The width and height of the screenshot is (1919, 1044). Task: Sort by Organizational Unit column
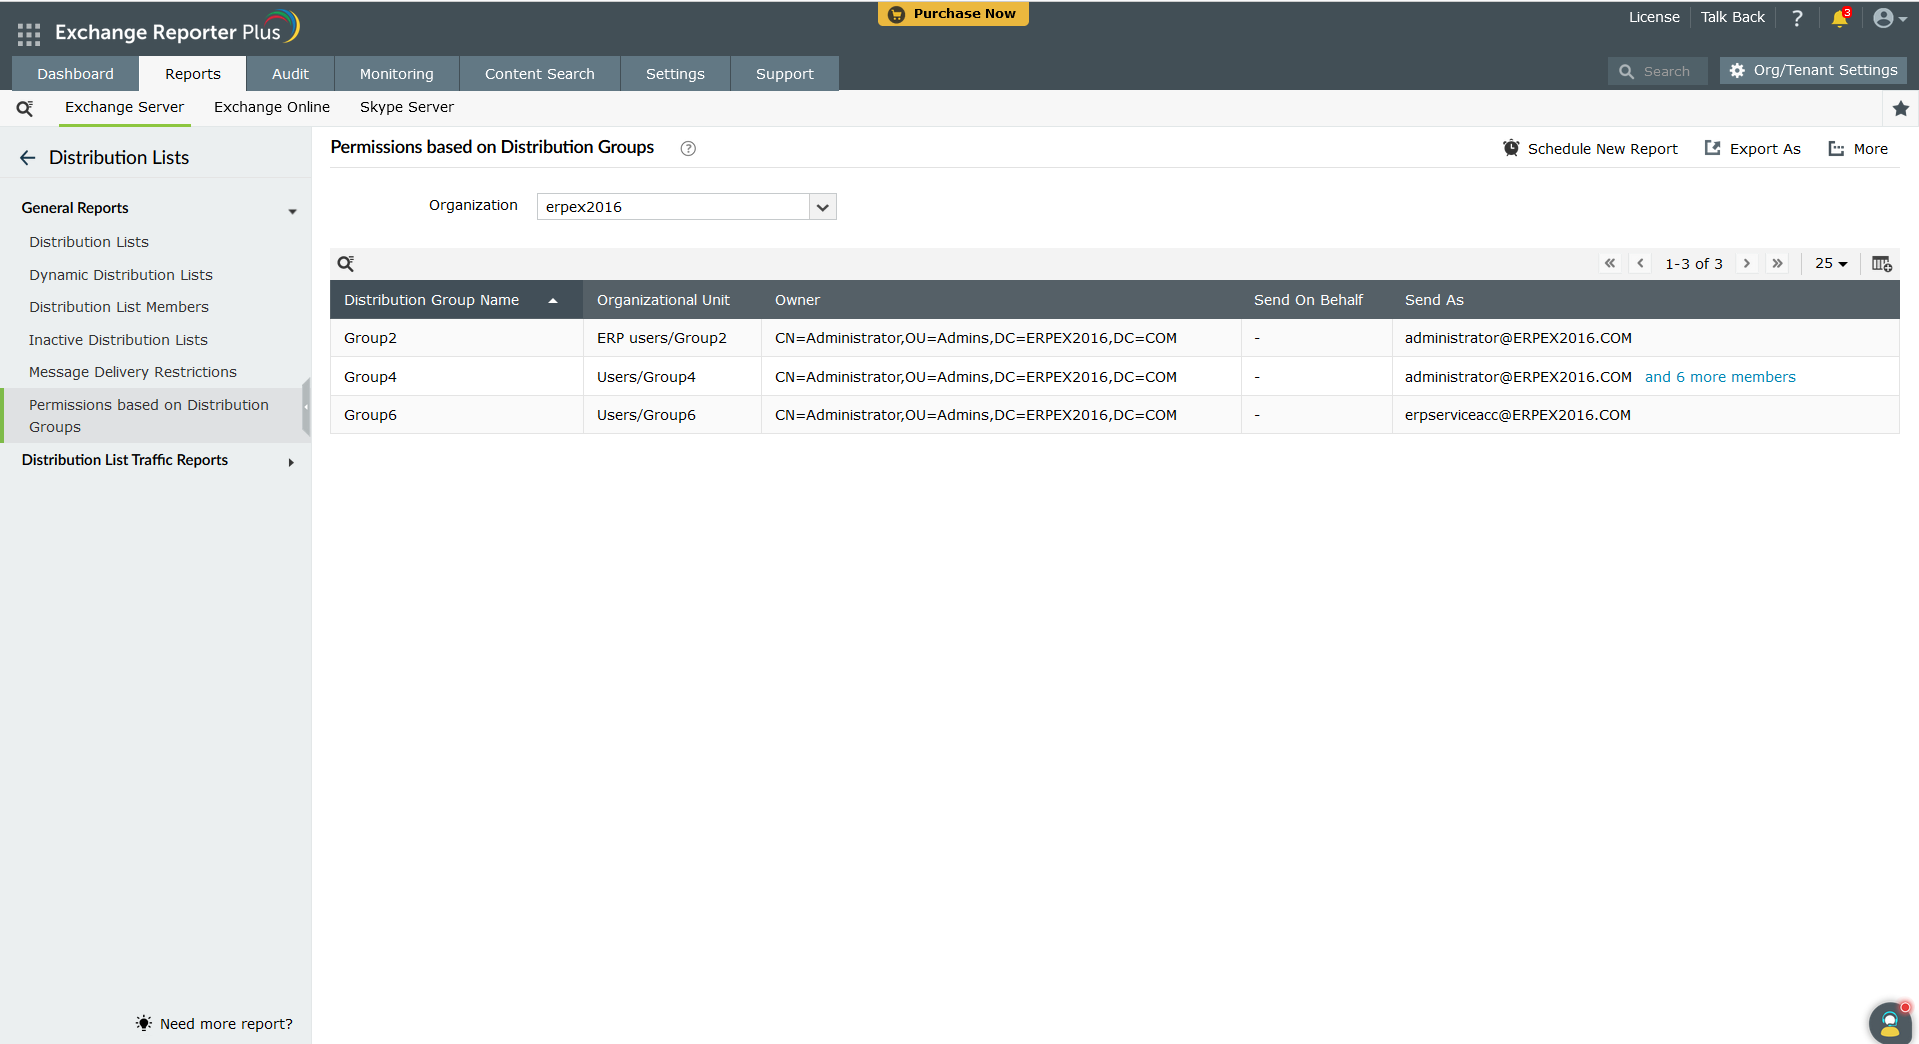click(663, 300)
